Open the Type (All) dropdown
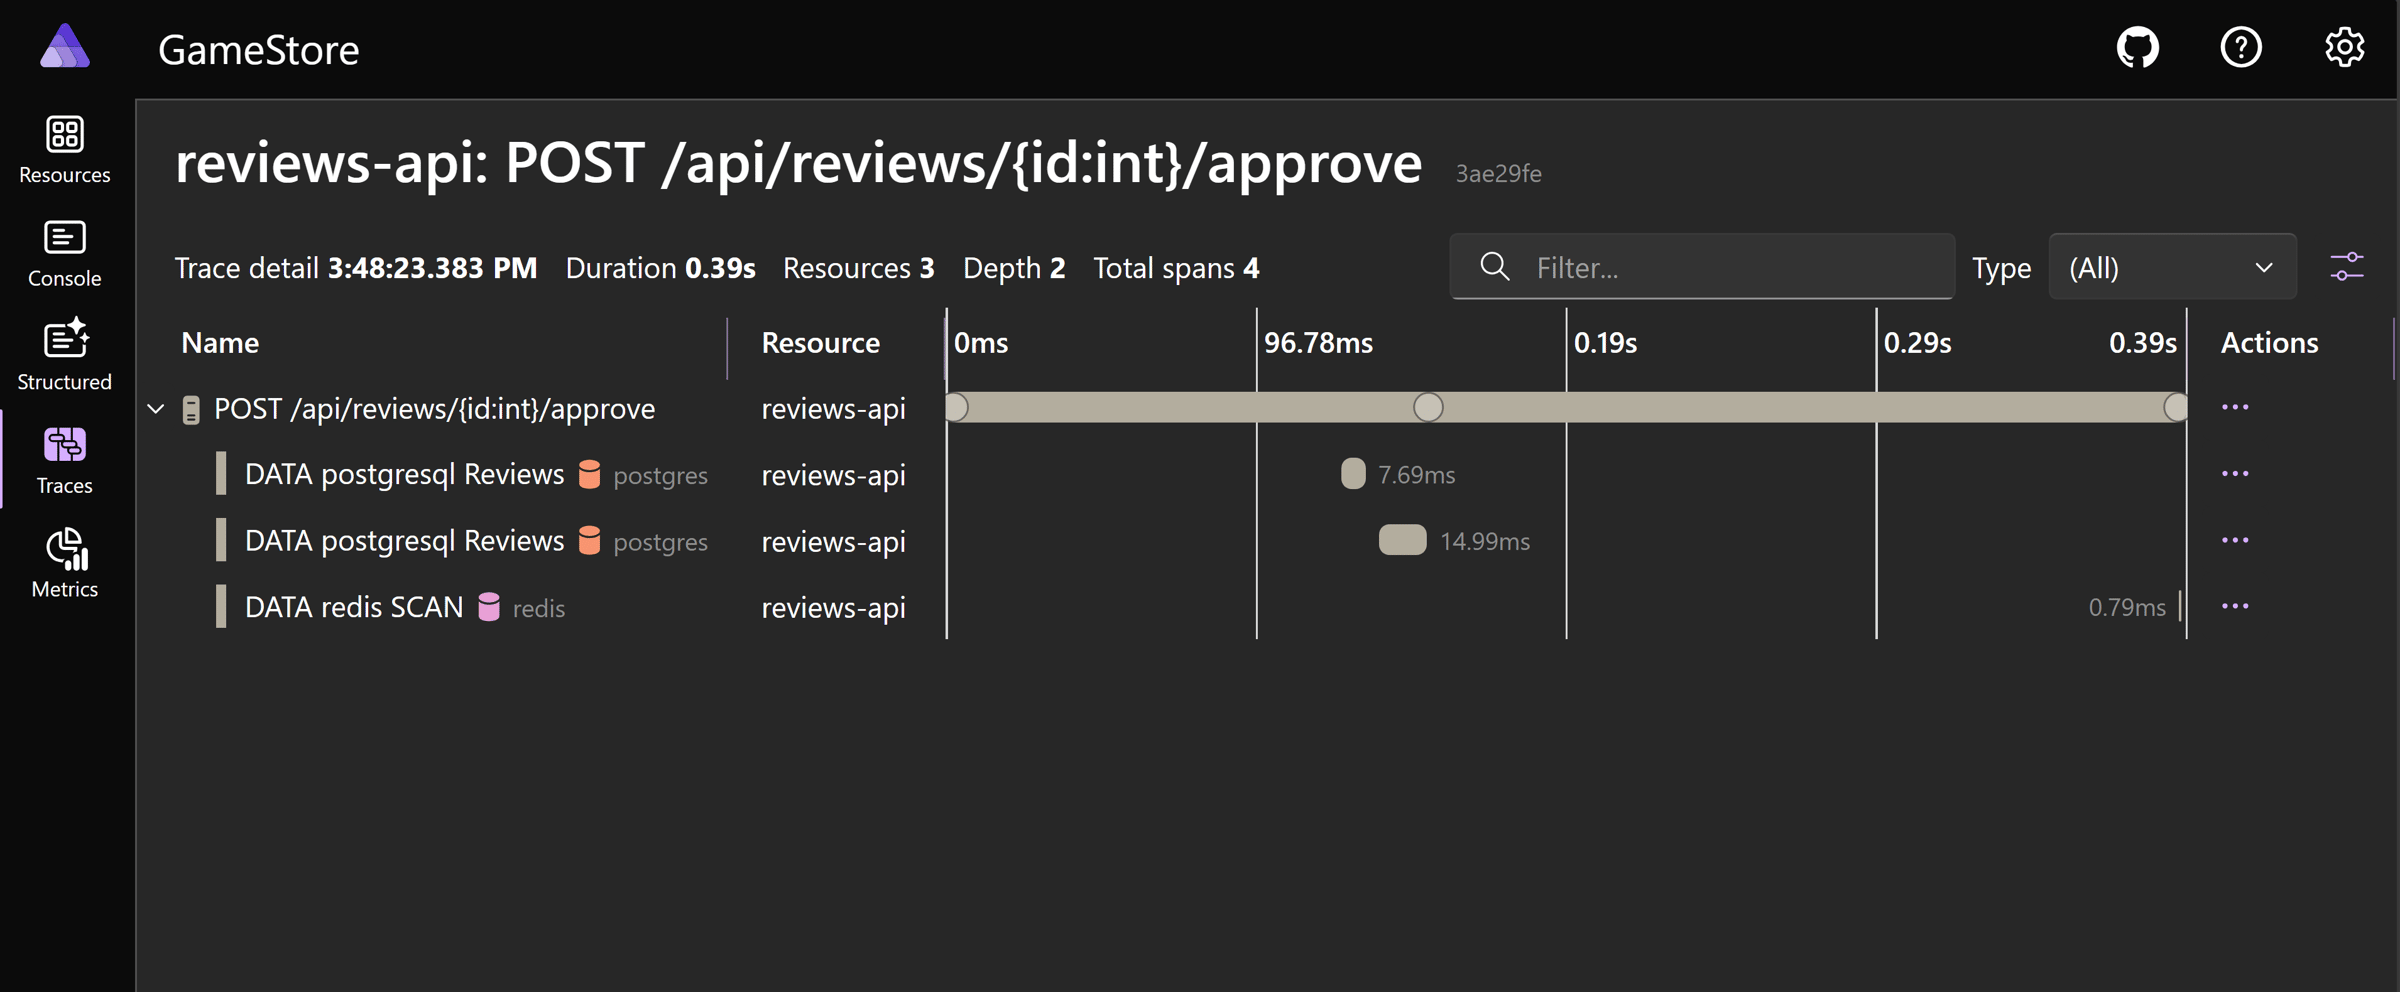 click(2171, 267)
